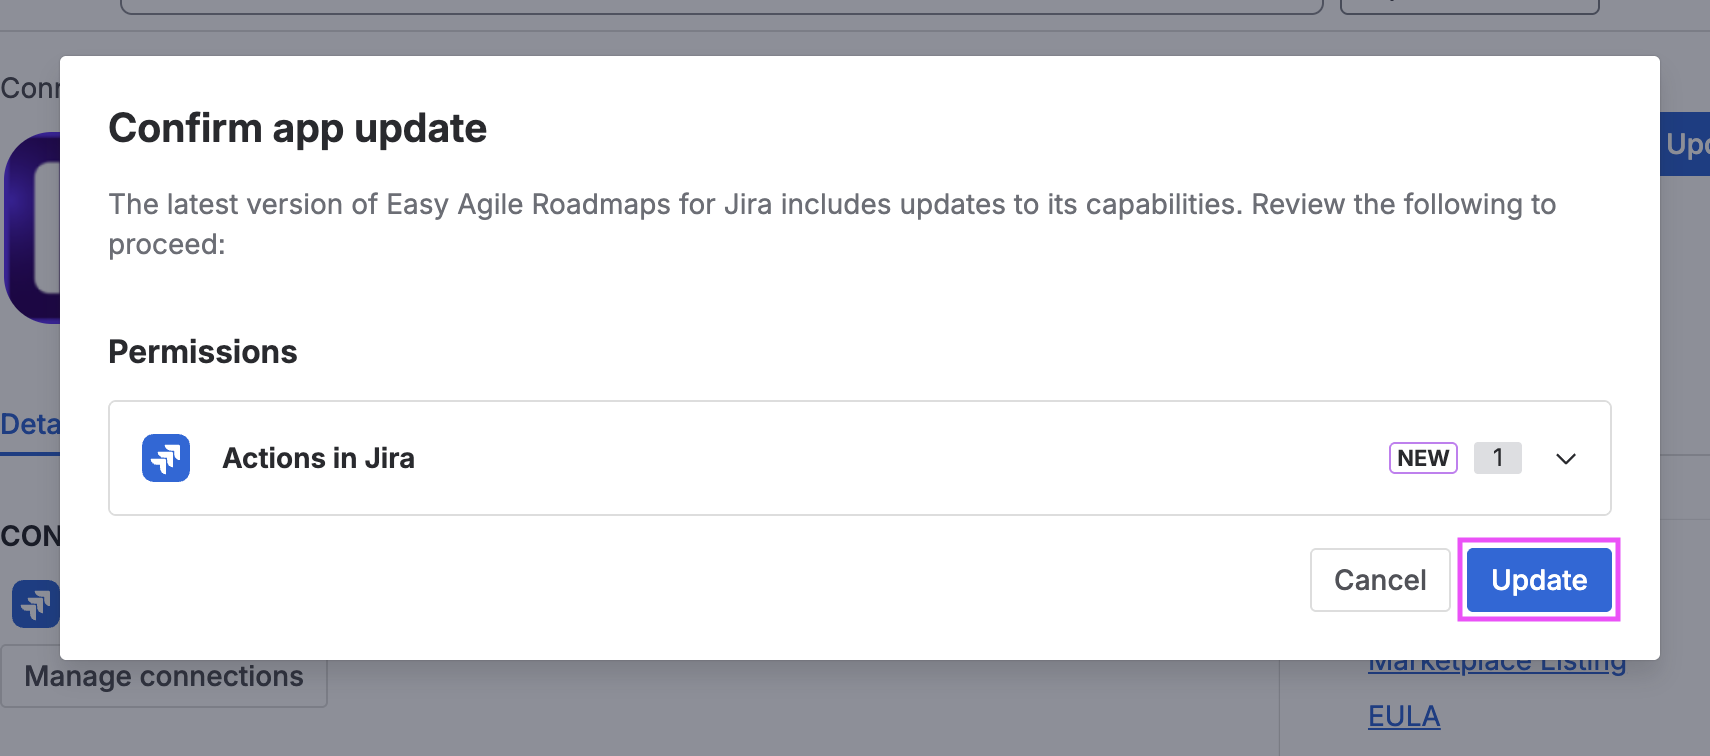Expand the Actions in Jira chevron
Screen dimensions: 1710x756
tap(1565, 459)
